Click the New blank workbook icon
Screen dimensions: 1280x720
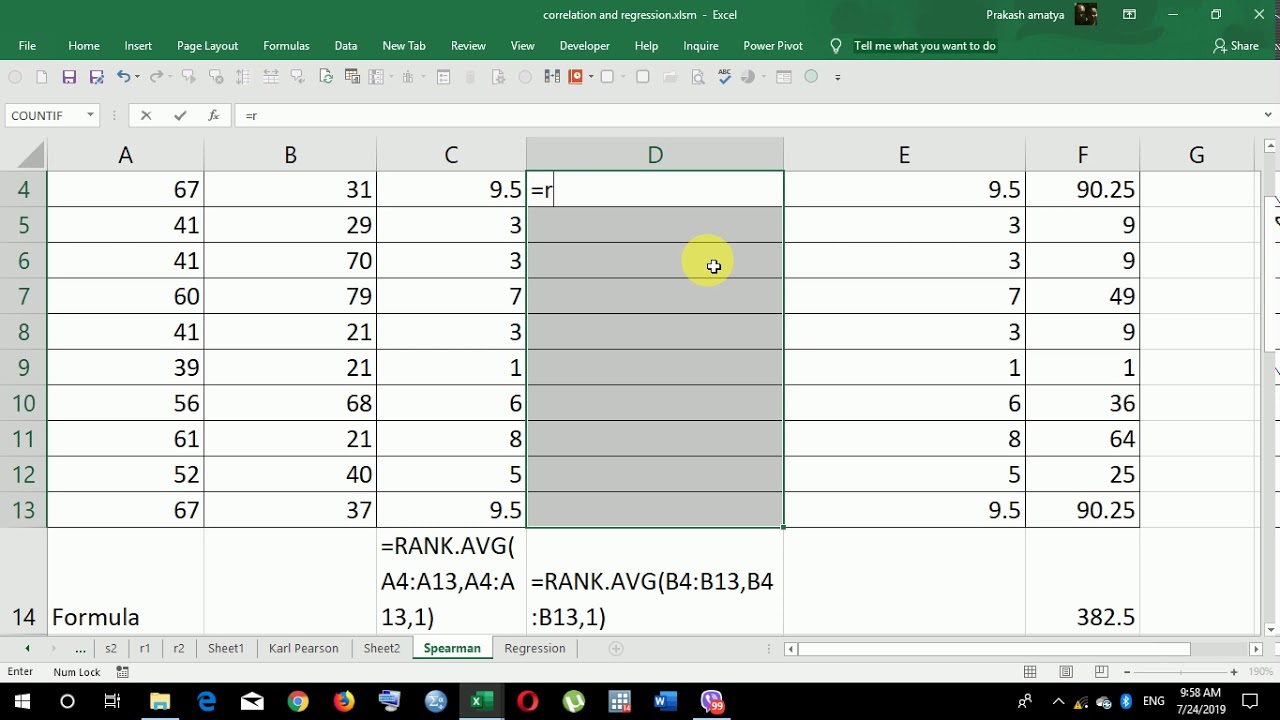42,77
